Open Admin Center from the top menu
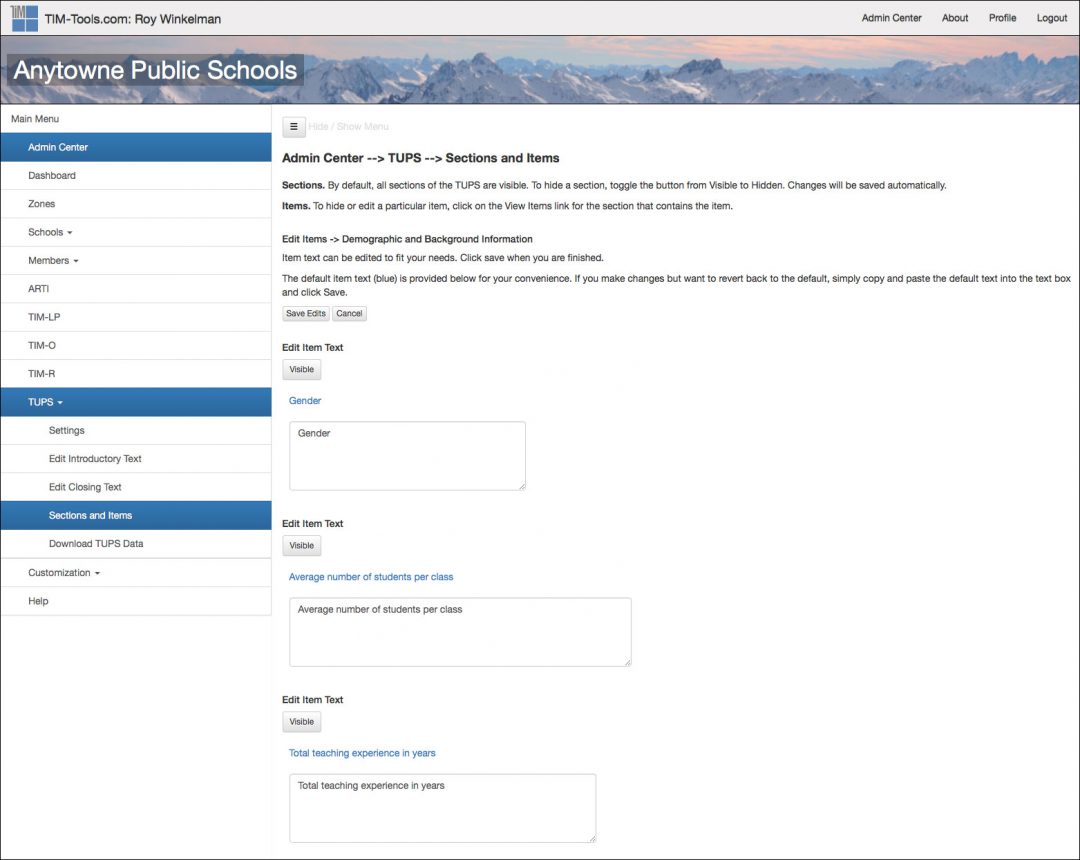This screenshot has width=1080, height=860. pyautogui.click(x=891, y=17)
